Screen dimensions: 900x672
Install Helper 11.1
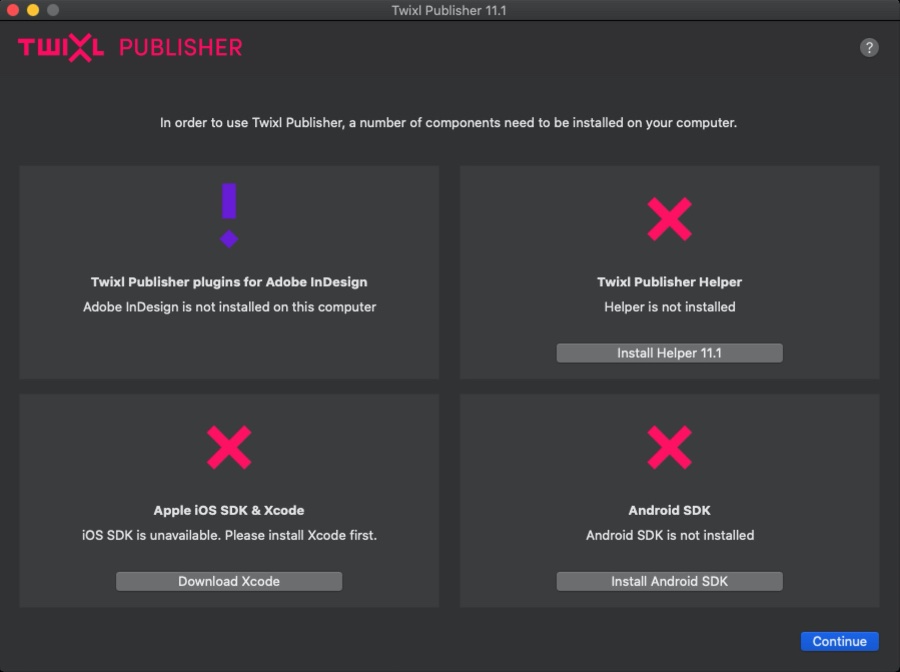click(669, 353)
